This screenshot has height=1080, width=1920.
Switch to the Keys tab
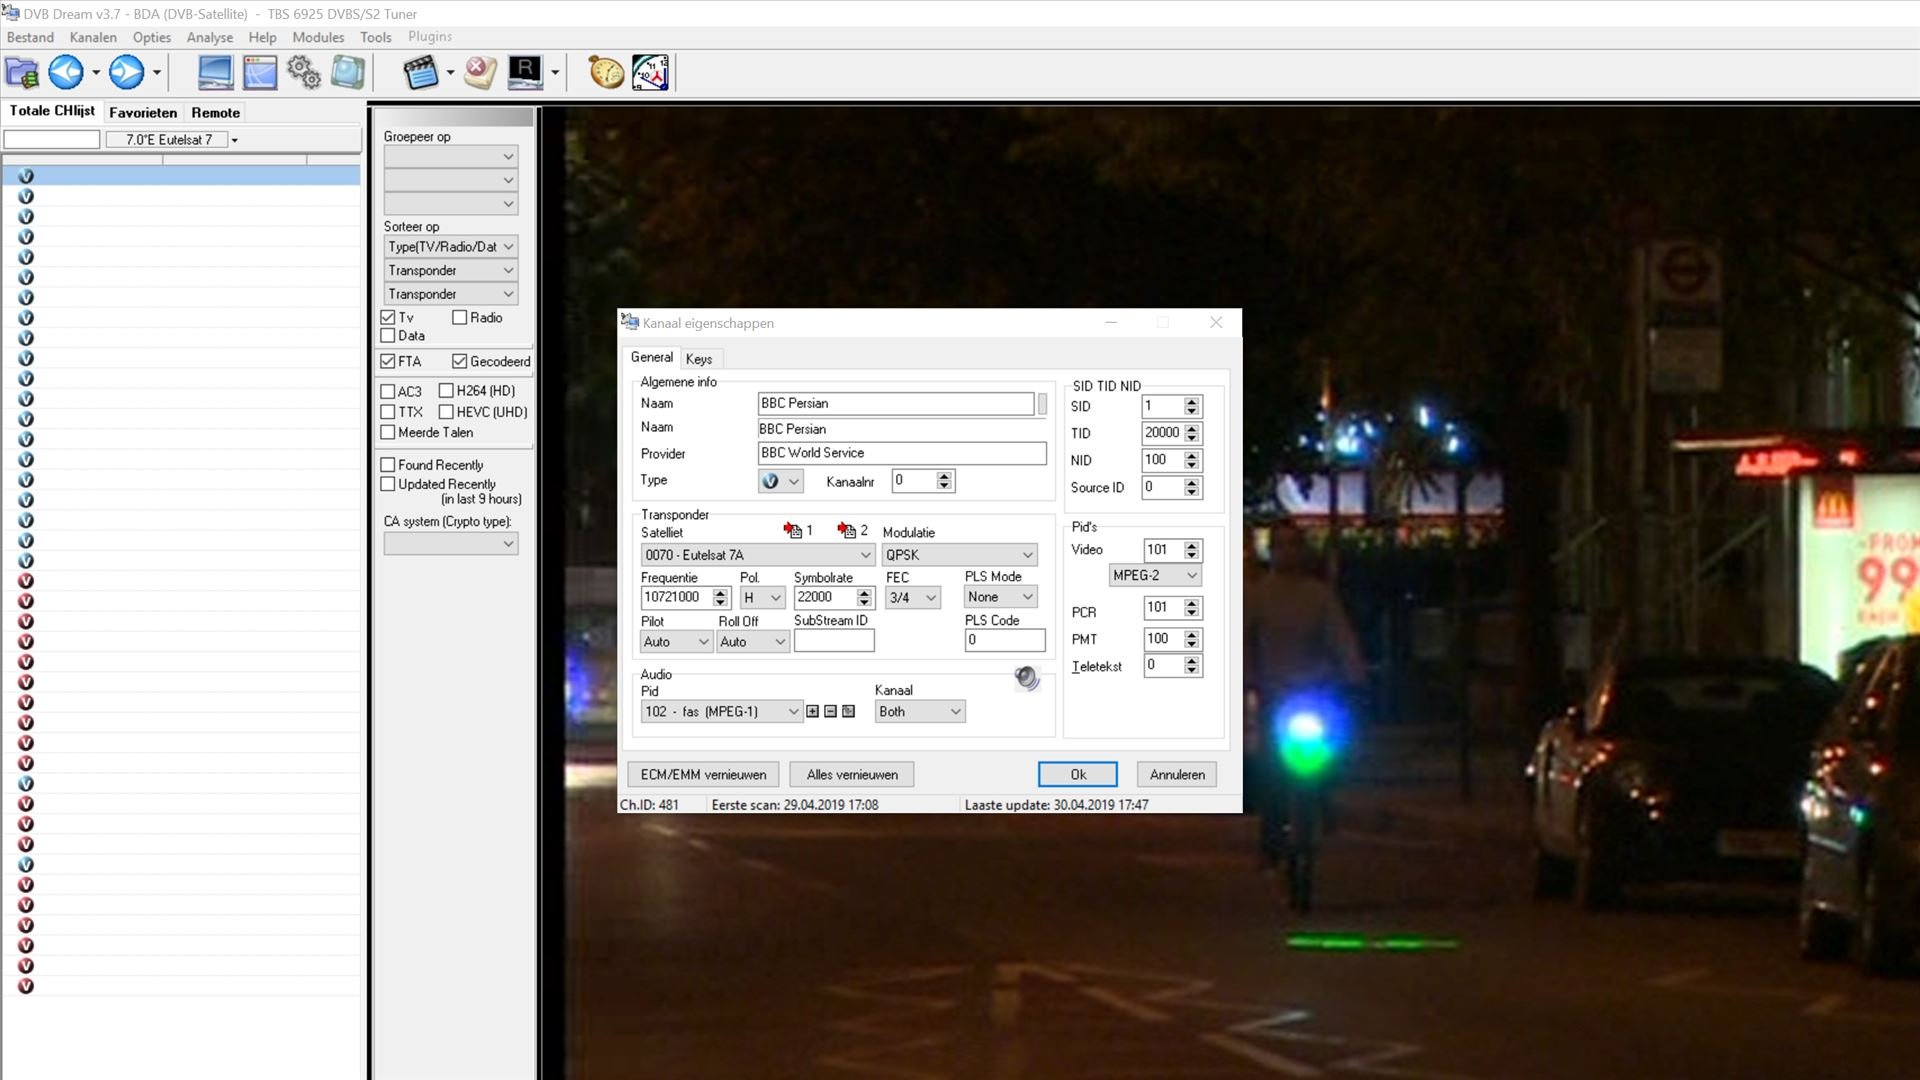pos(699,359)
